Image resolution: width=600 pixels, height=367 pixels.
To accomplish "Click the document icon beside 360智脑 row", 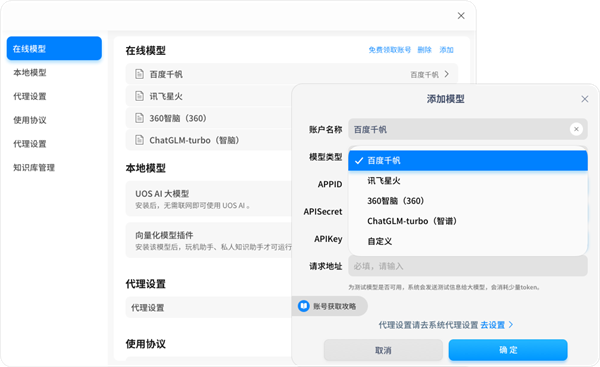I will pos(139,118).
